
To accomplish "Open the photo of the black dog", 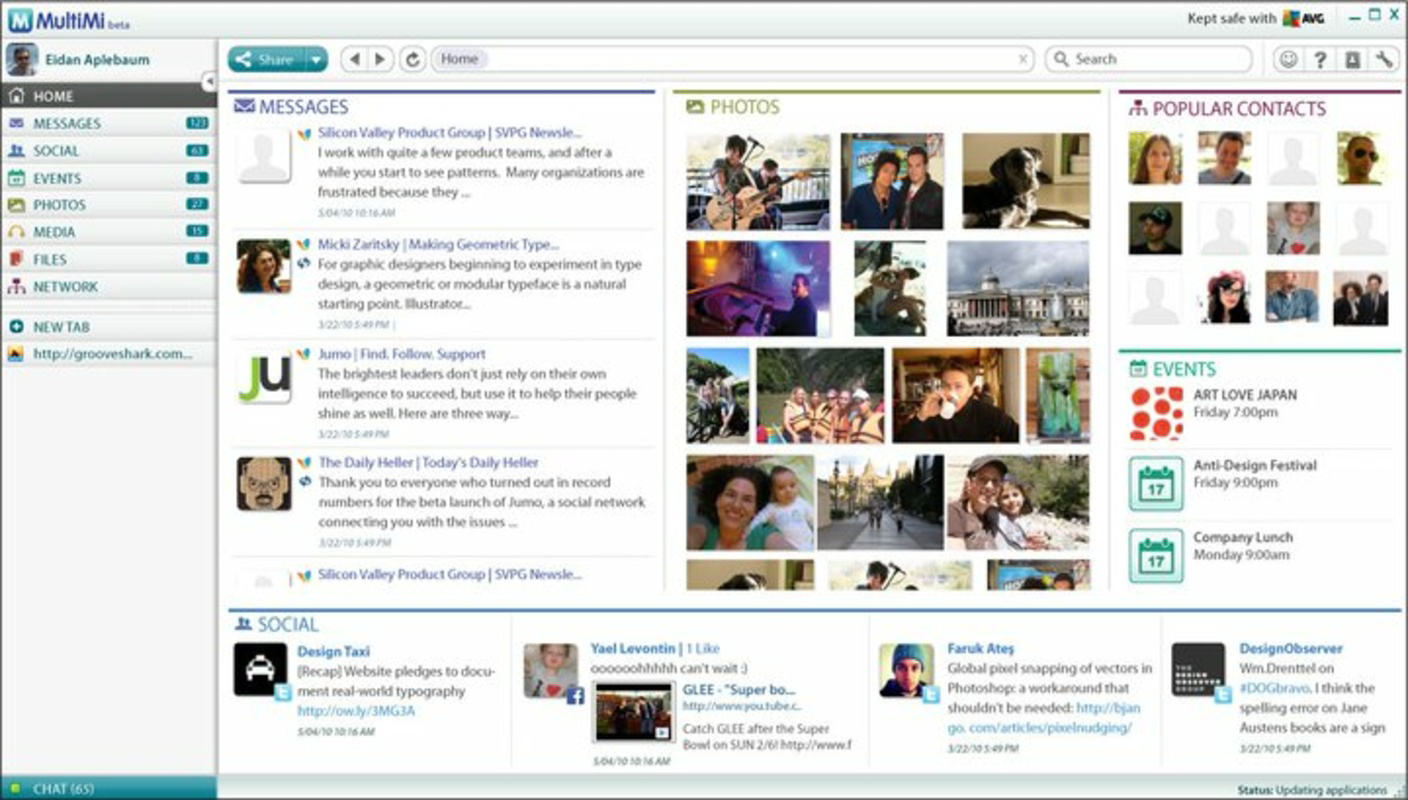I will [1025, 181].
